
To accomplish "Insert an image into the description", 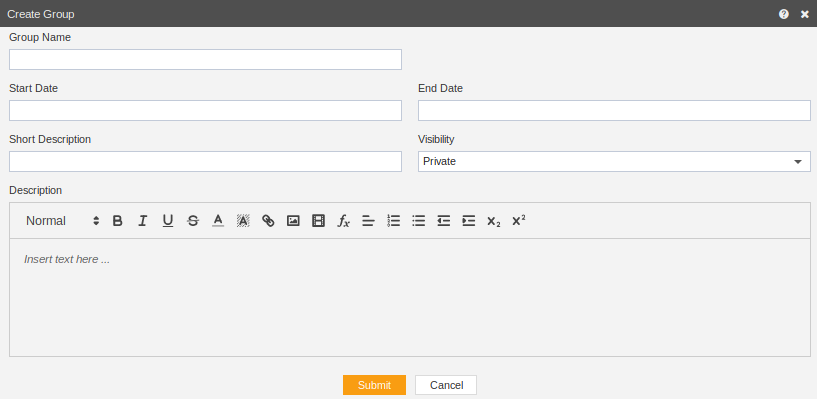I will (293, 221).
